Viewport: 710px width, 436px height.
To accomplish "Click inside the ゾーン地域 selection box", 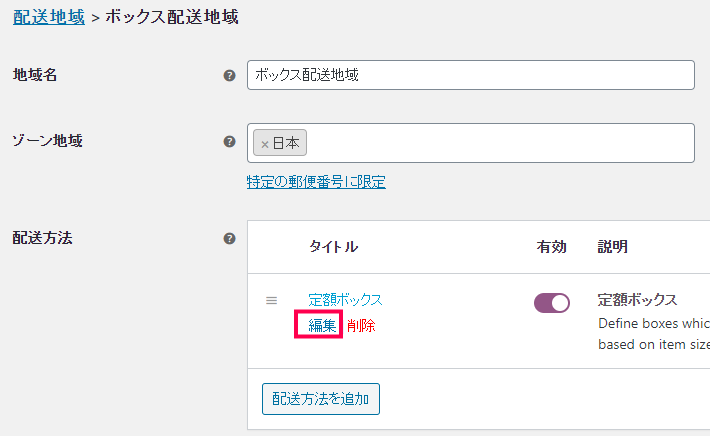I will (x=500, y=143).
